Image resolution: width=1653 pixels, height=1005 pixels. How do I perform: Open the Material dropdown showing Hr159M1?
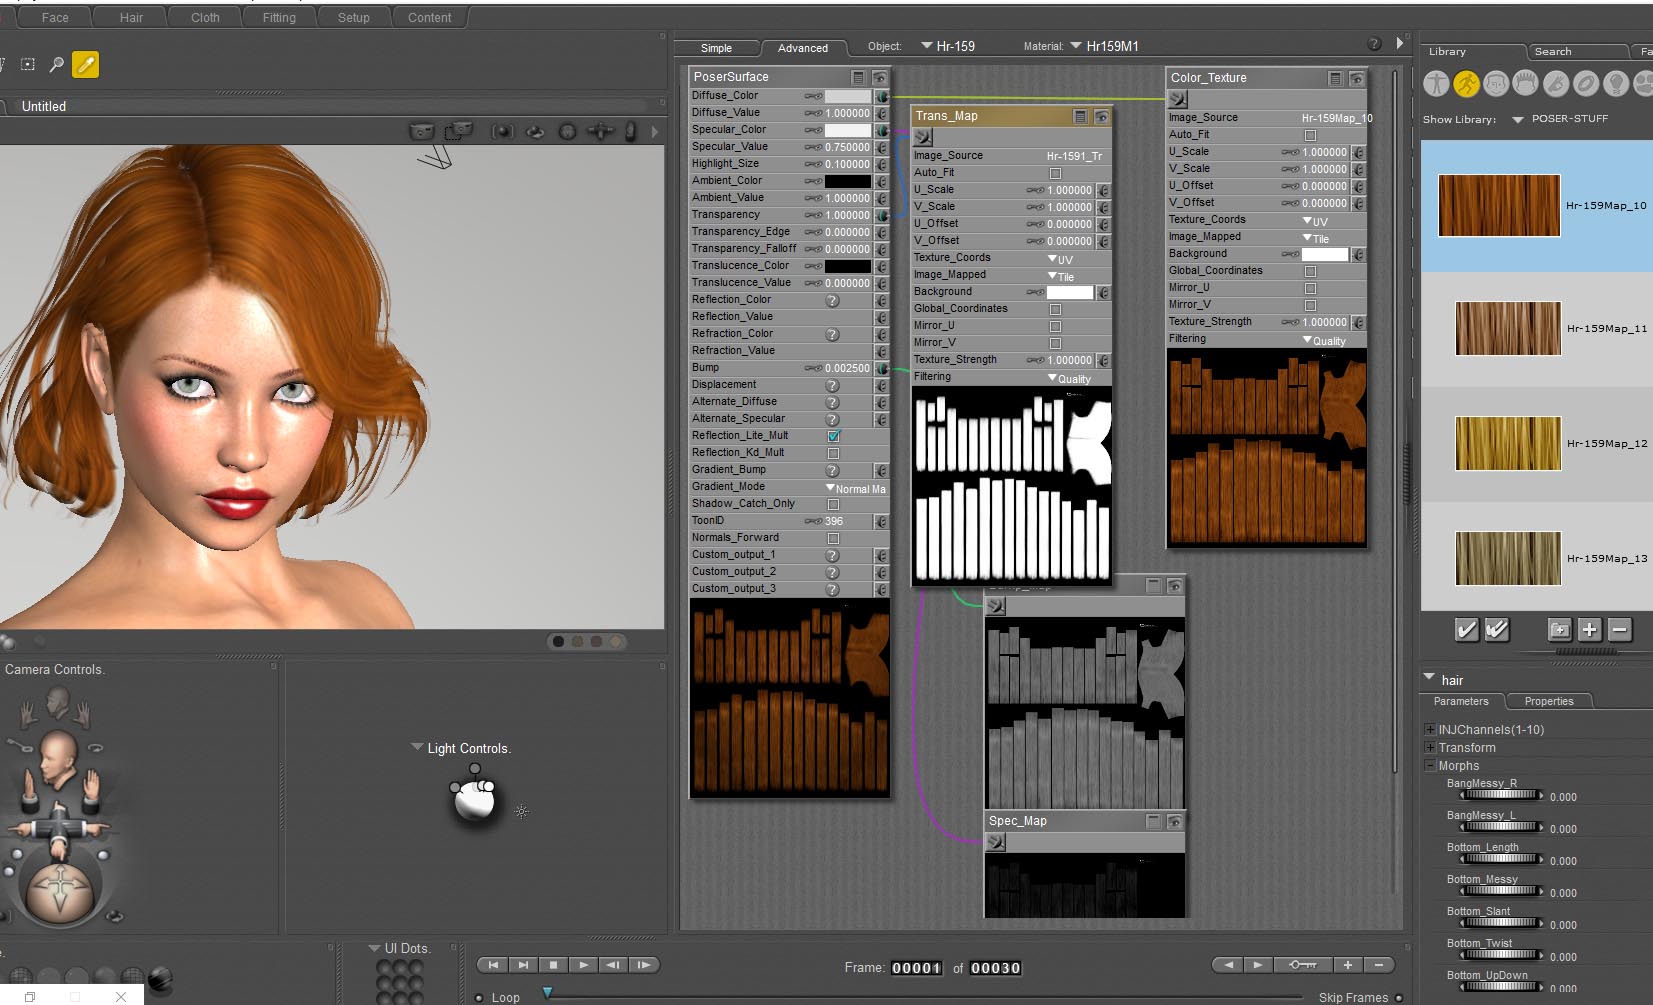[1104, 46]
